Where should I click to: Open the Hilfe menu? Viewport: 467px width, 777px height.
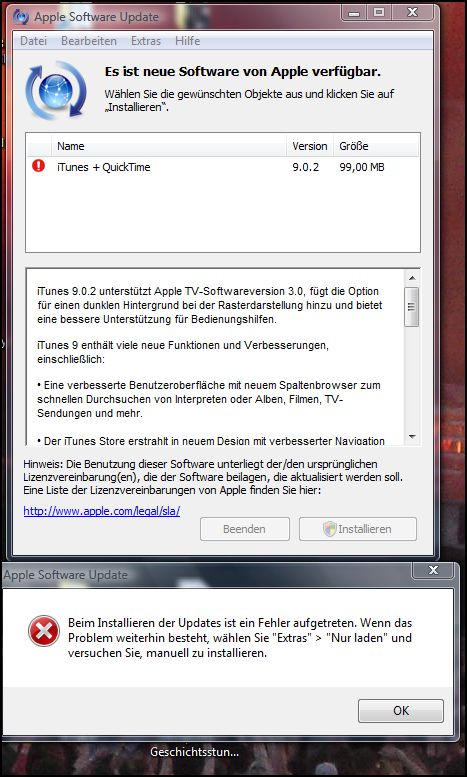[x=187, y=41]
